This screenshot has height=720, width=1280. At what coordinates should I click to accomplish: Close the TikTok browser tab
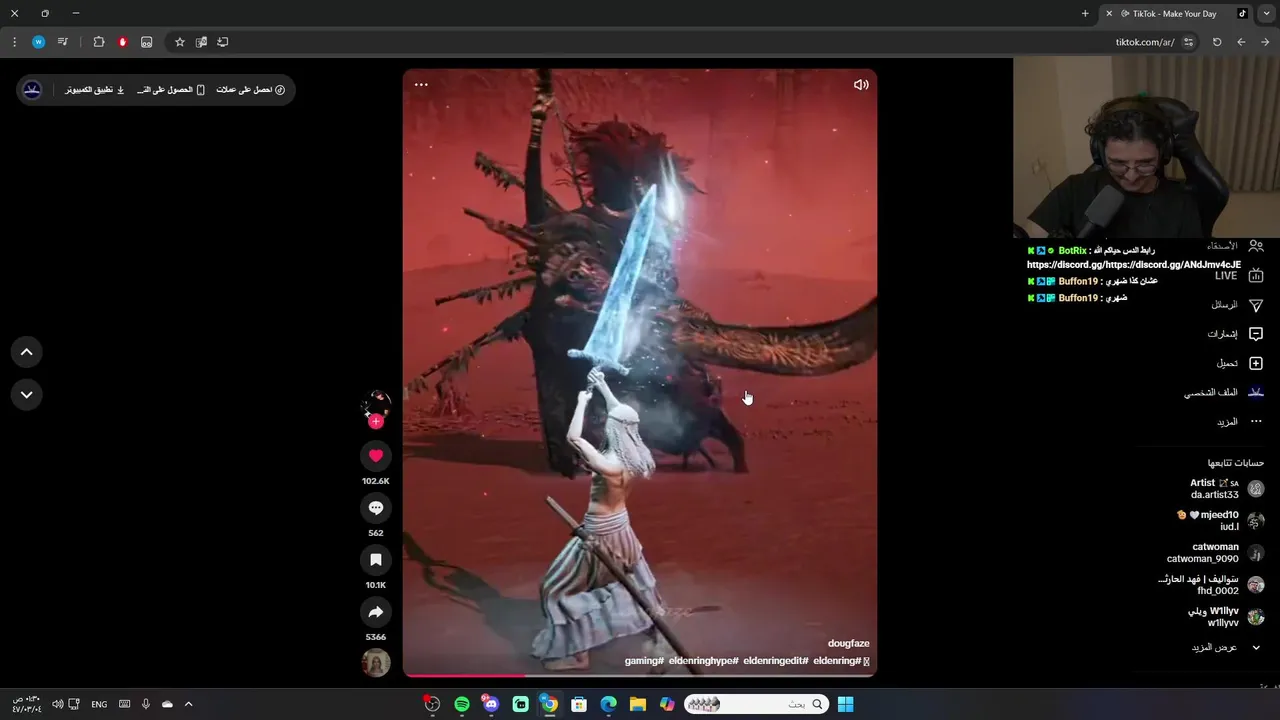1108,14
